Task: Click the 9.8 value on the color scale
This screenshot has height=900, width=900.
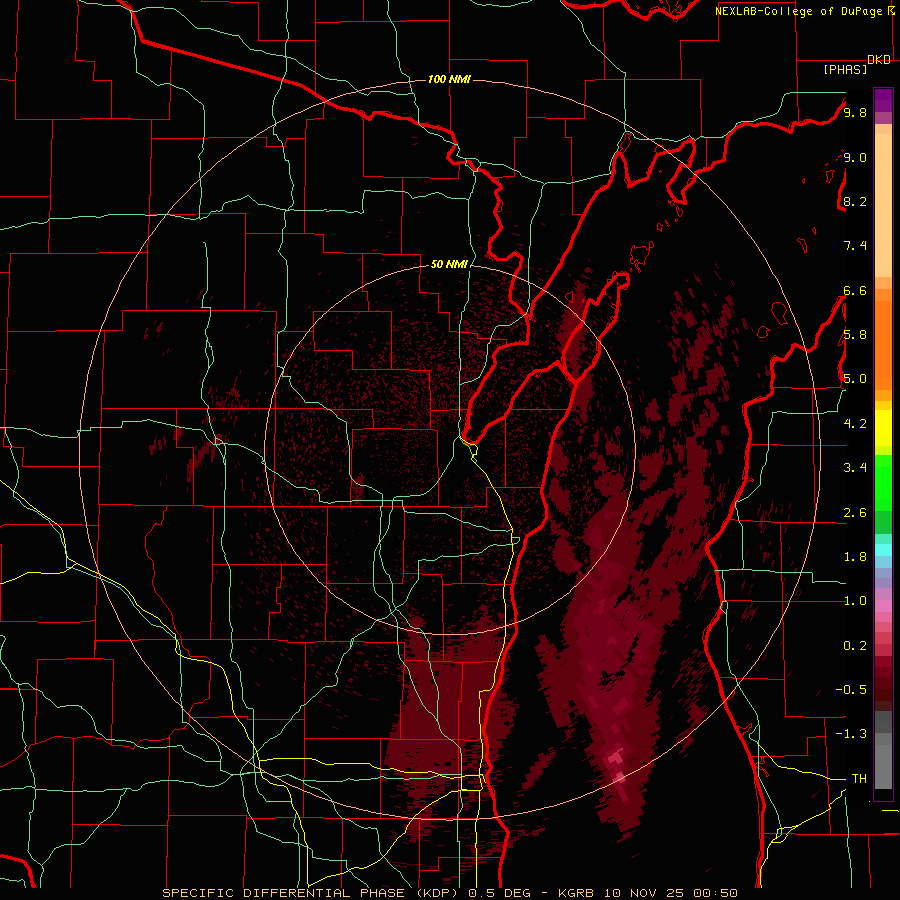Action: tap(855, 112)
